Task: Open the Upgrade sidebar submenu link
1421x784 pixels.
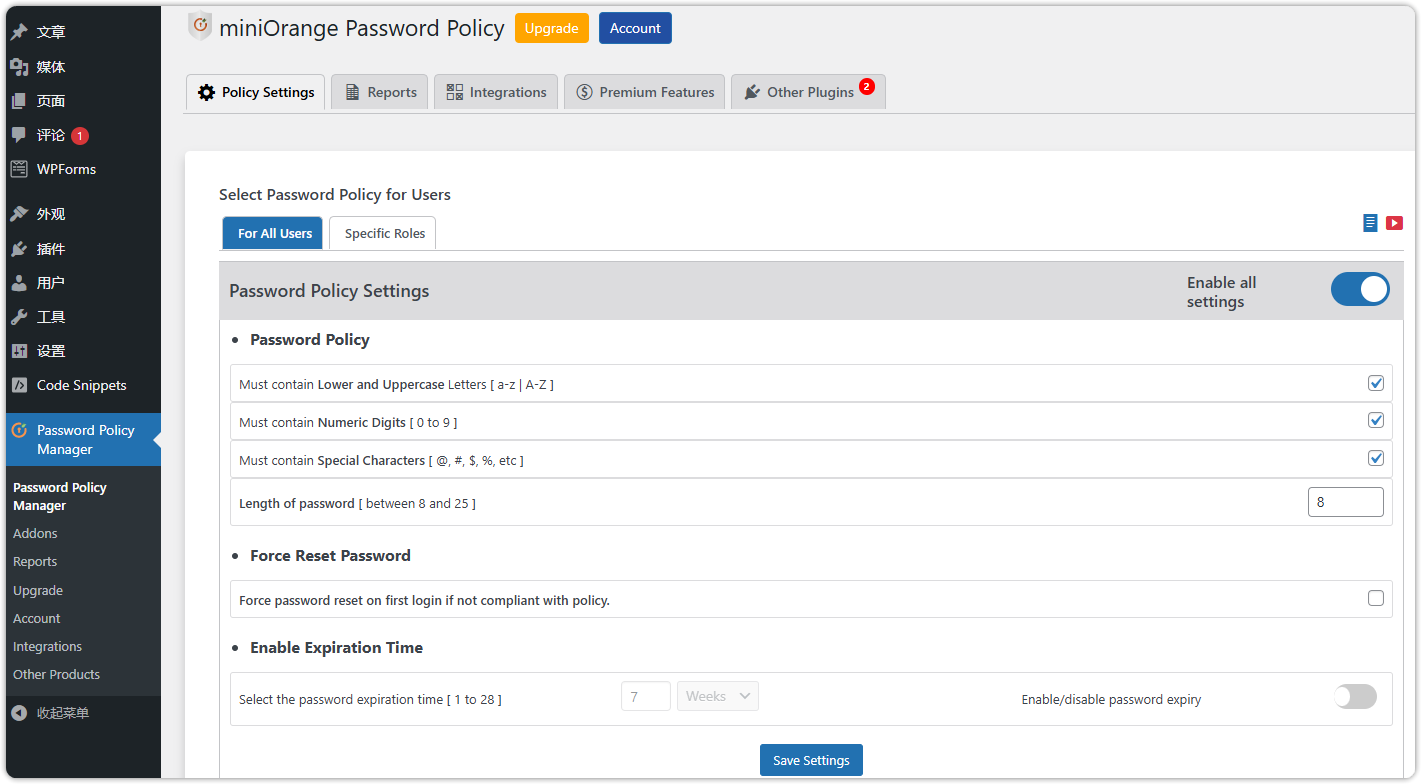Action: point(38,590)
